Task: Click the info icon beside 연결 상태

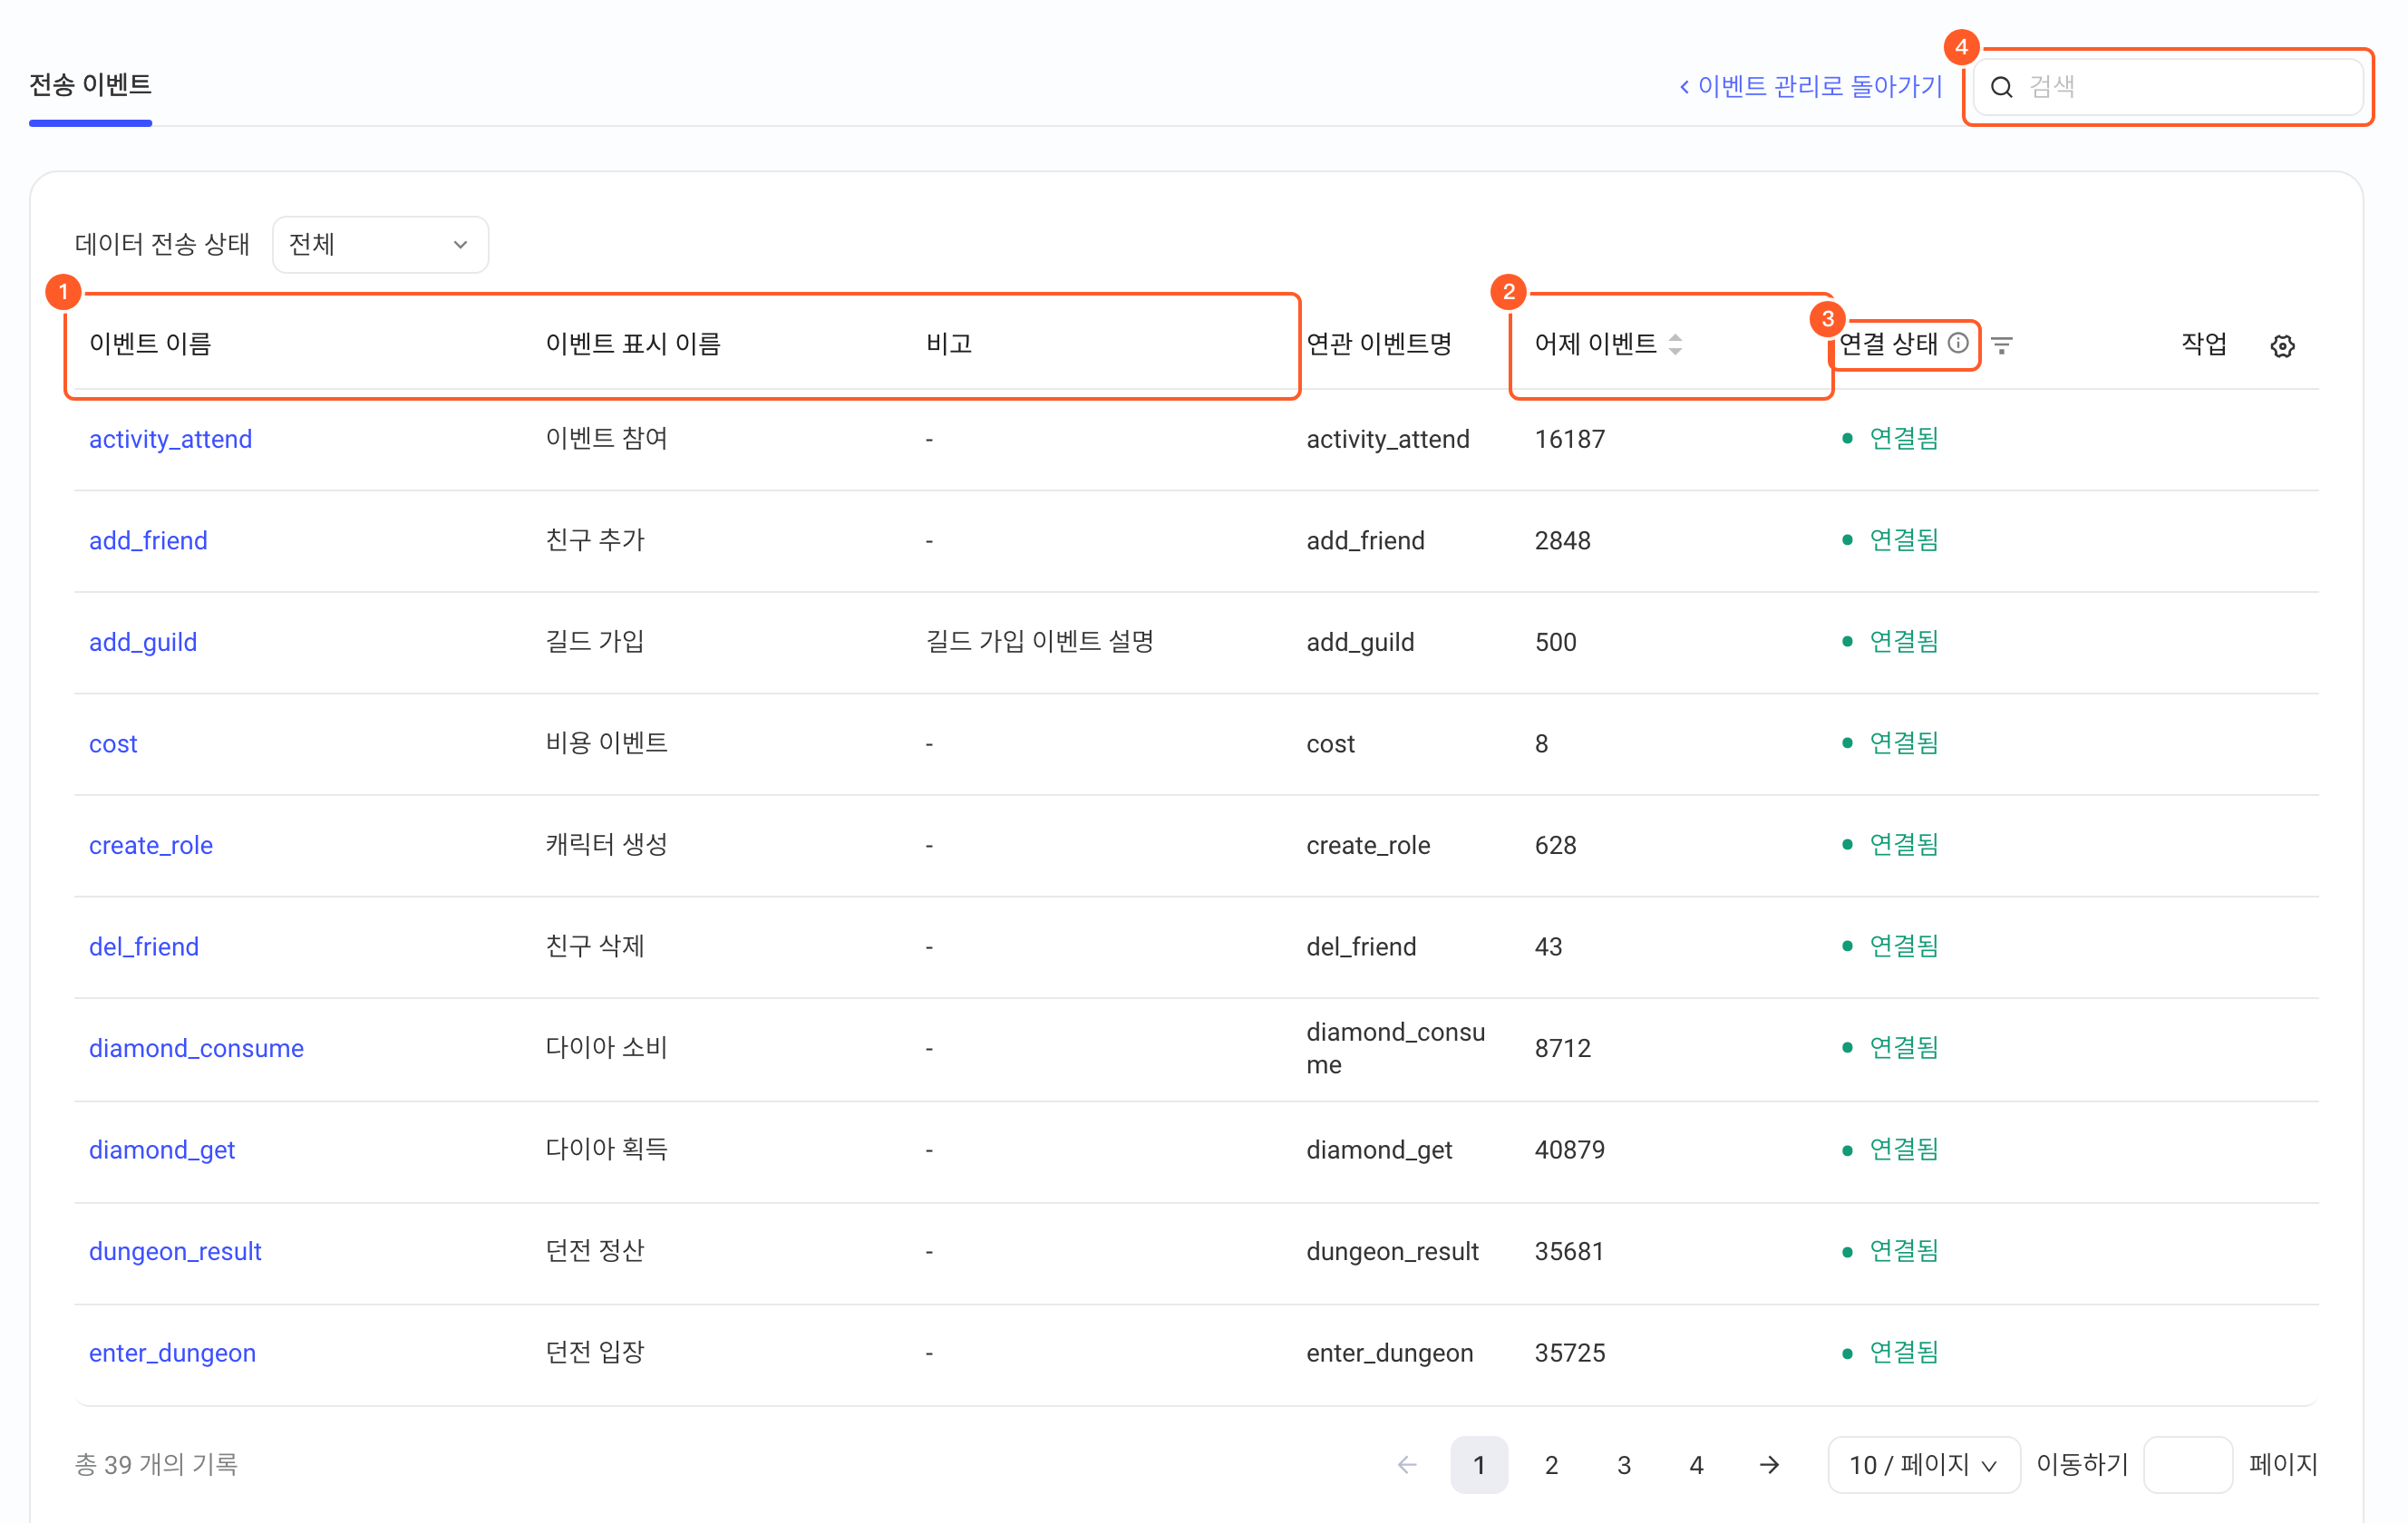Action: (x=1958, y=343)
